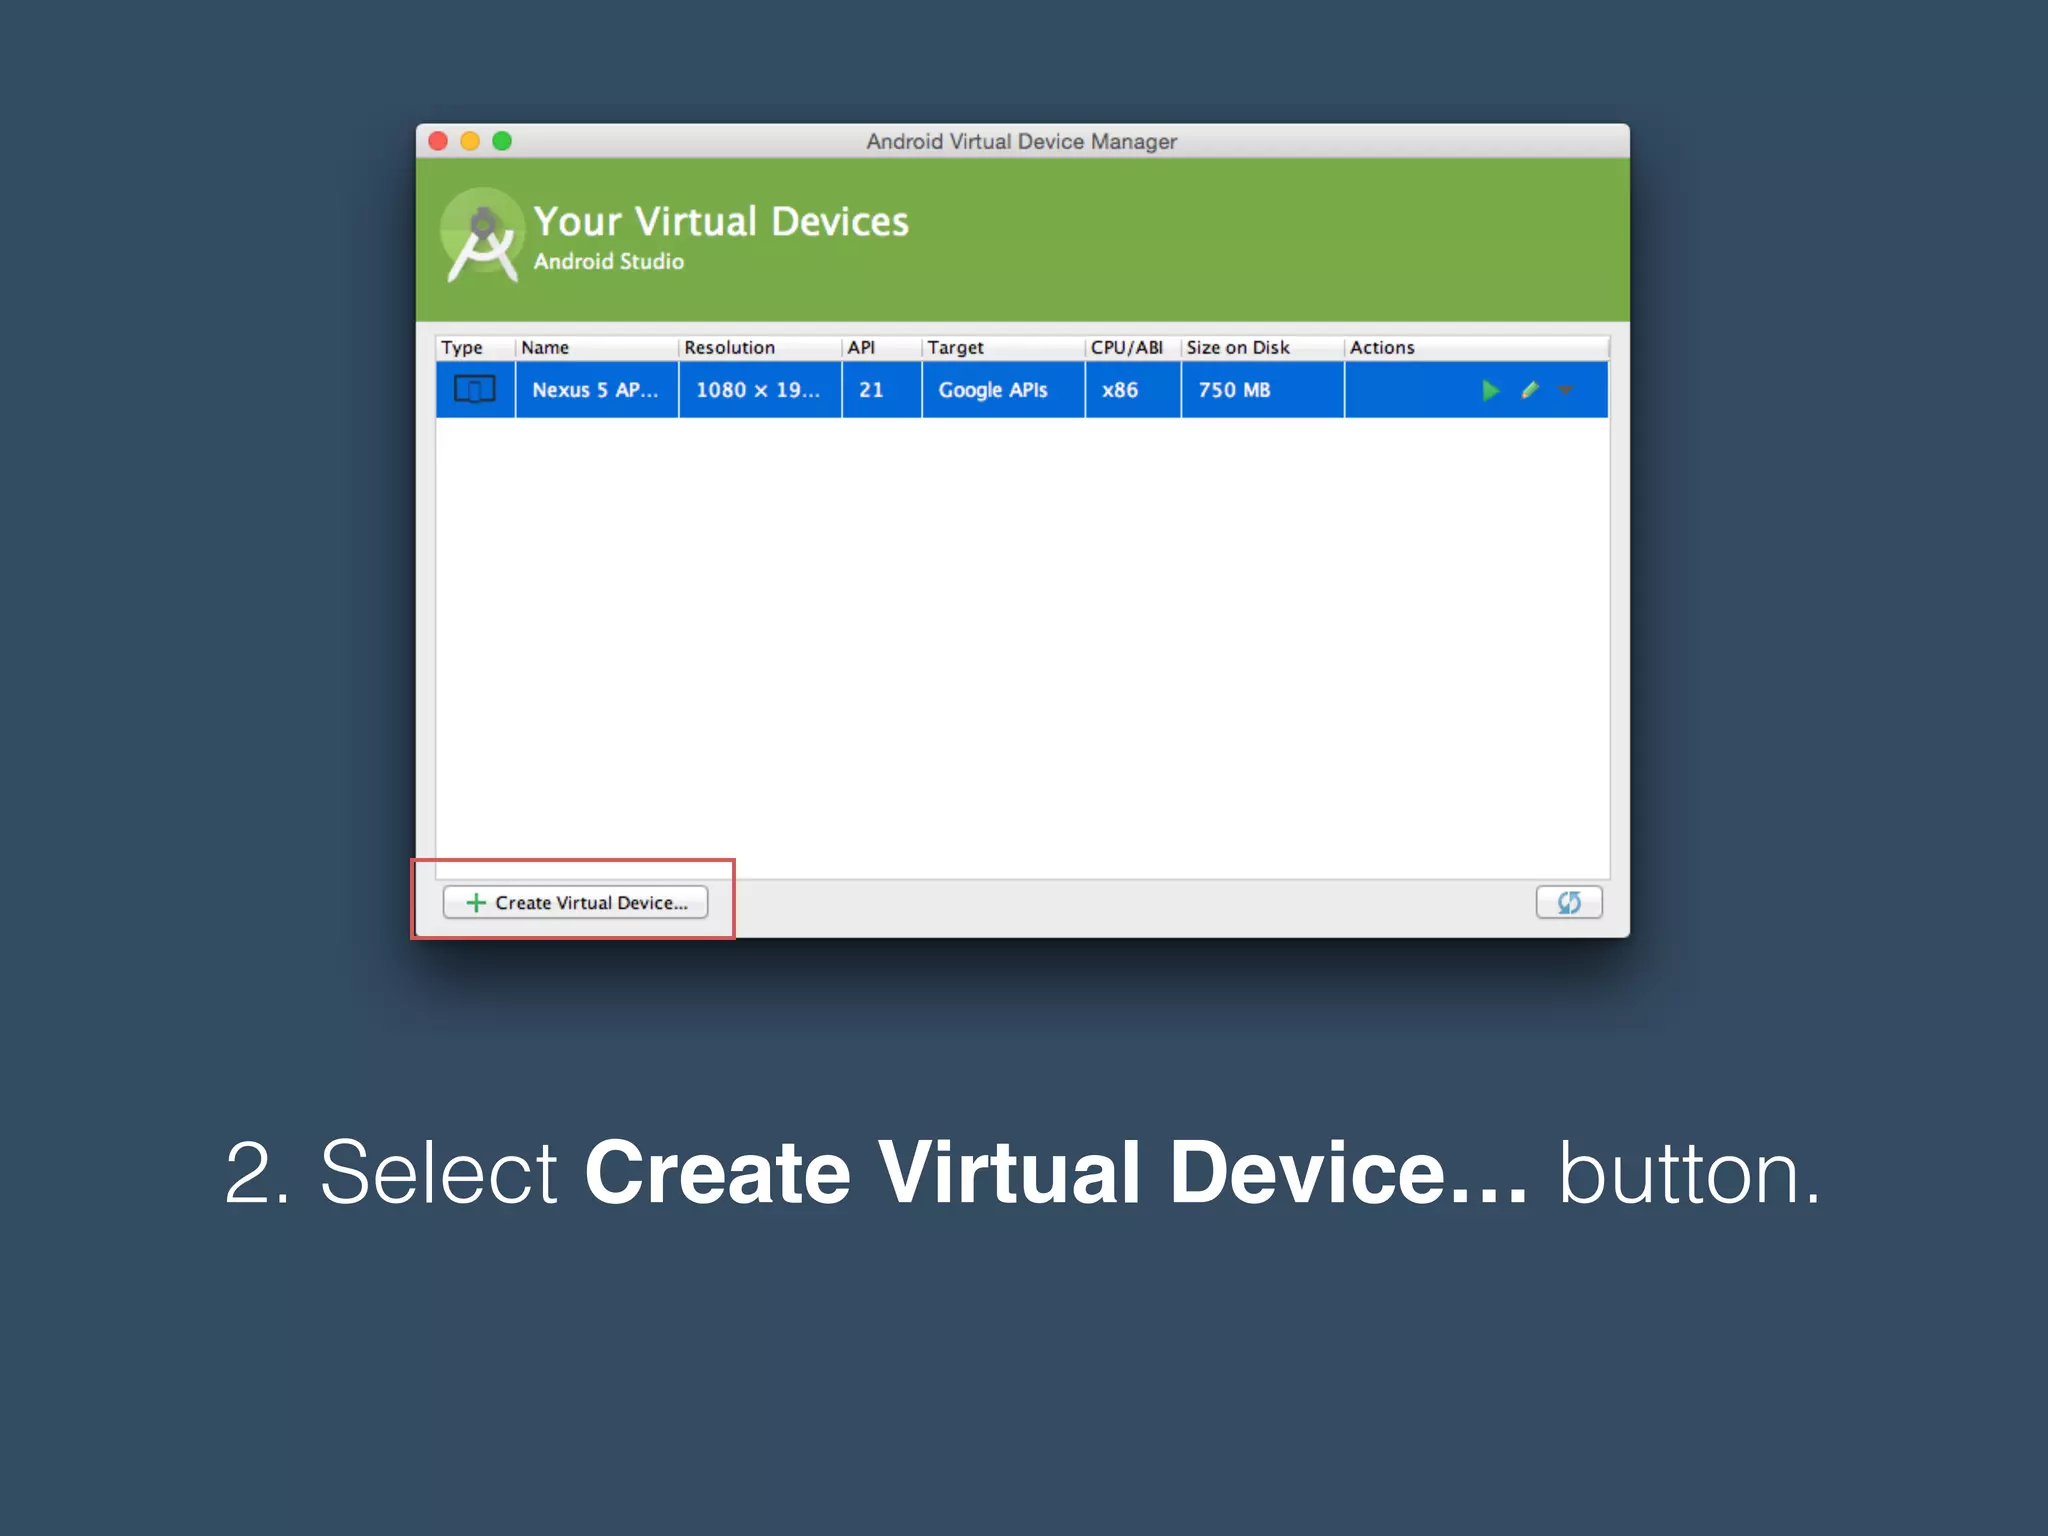The image size is (2048, 1536).
Task: Minimize the AVD Manager window
Action: coord(470,141)
